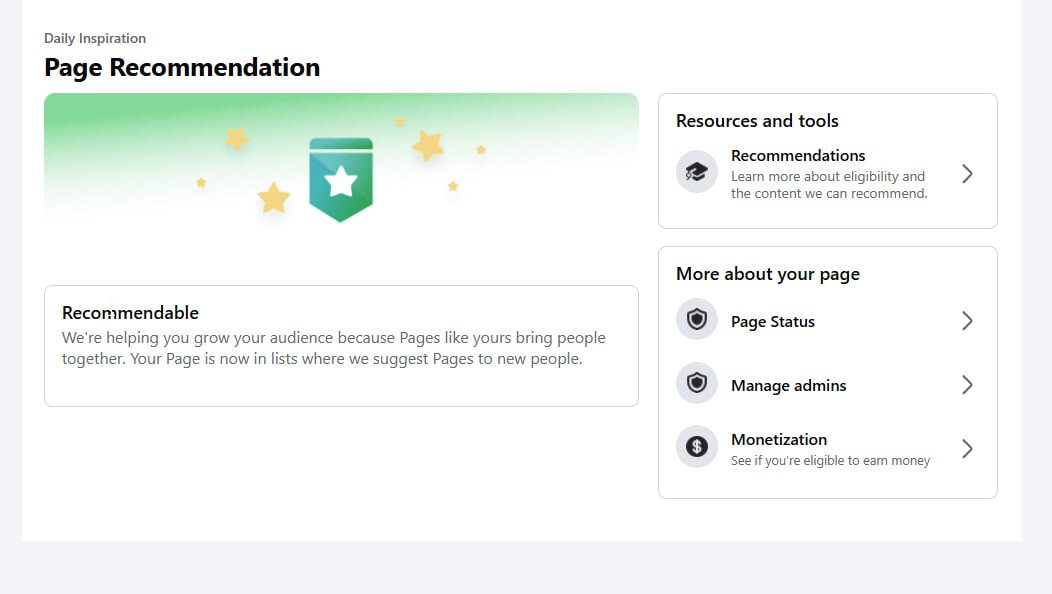Image resolution: width=1052 pixels, height=594 pixels.
Task: Click the Manage admins shield icon
Action: [x=696, y=383]
